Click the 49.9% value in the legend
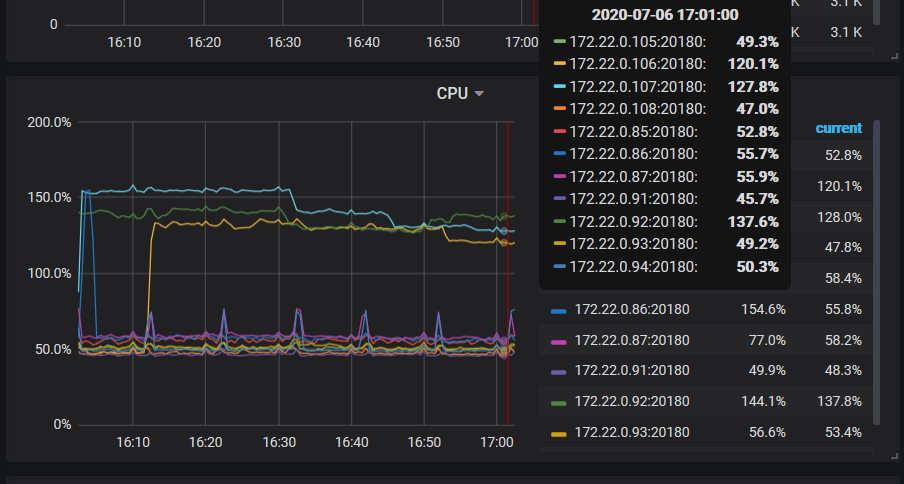The image size is (904, 484). 767,370
